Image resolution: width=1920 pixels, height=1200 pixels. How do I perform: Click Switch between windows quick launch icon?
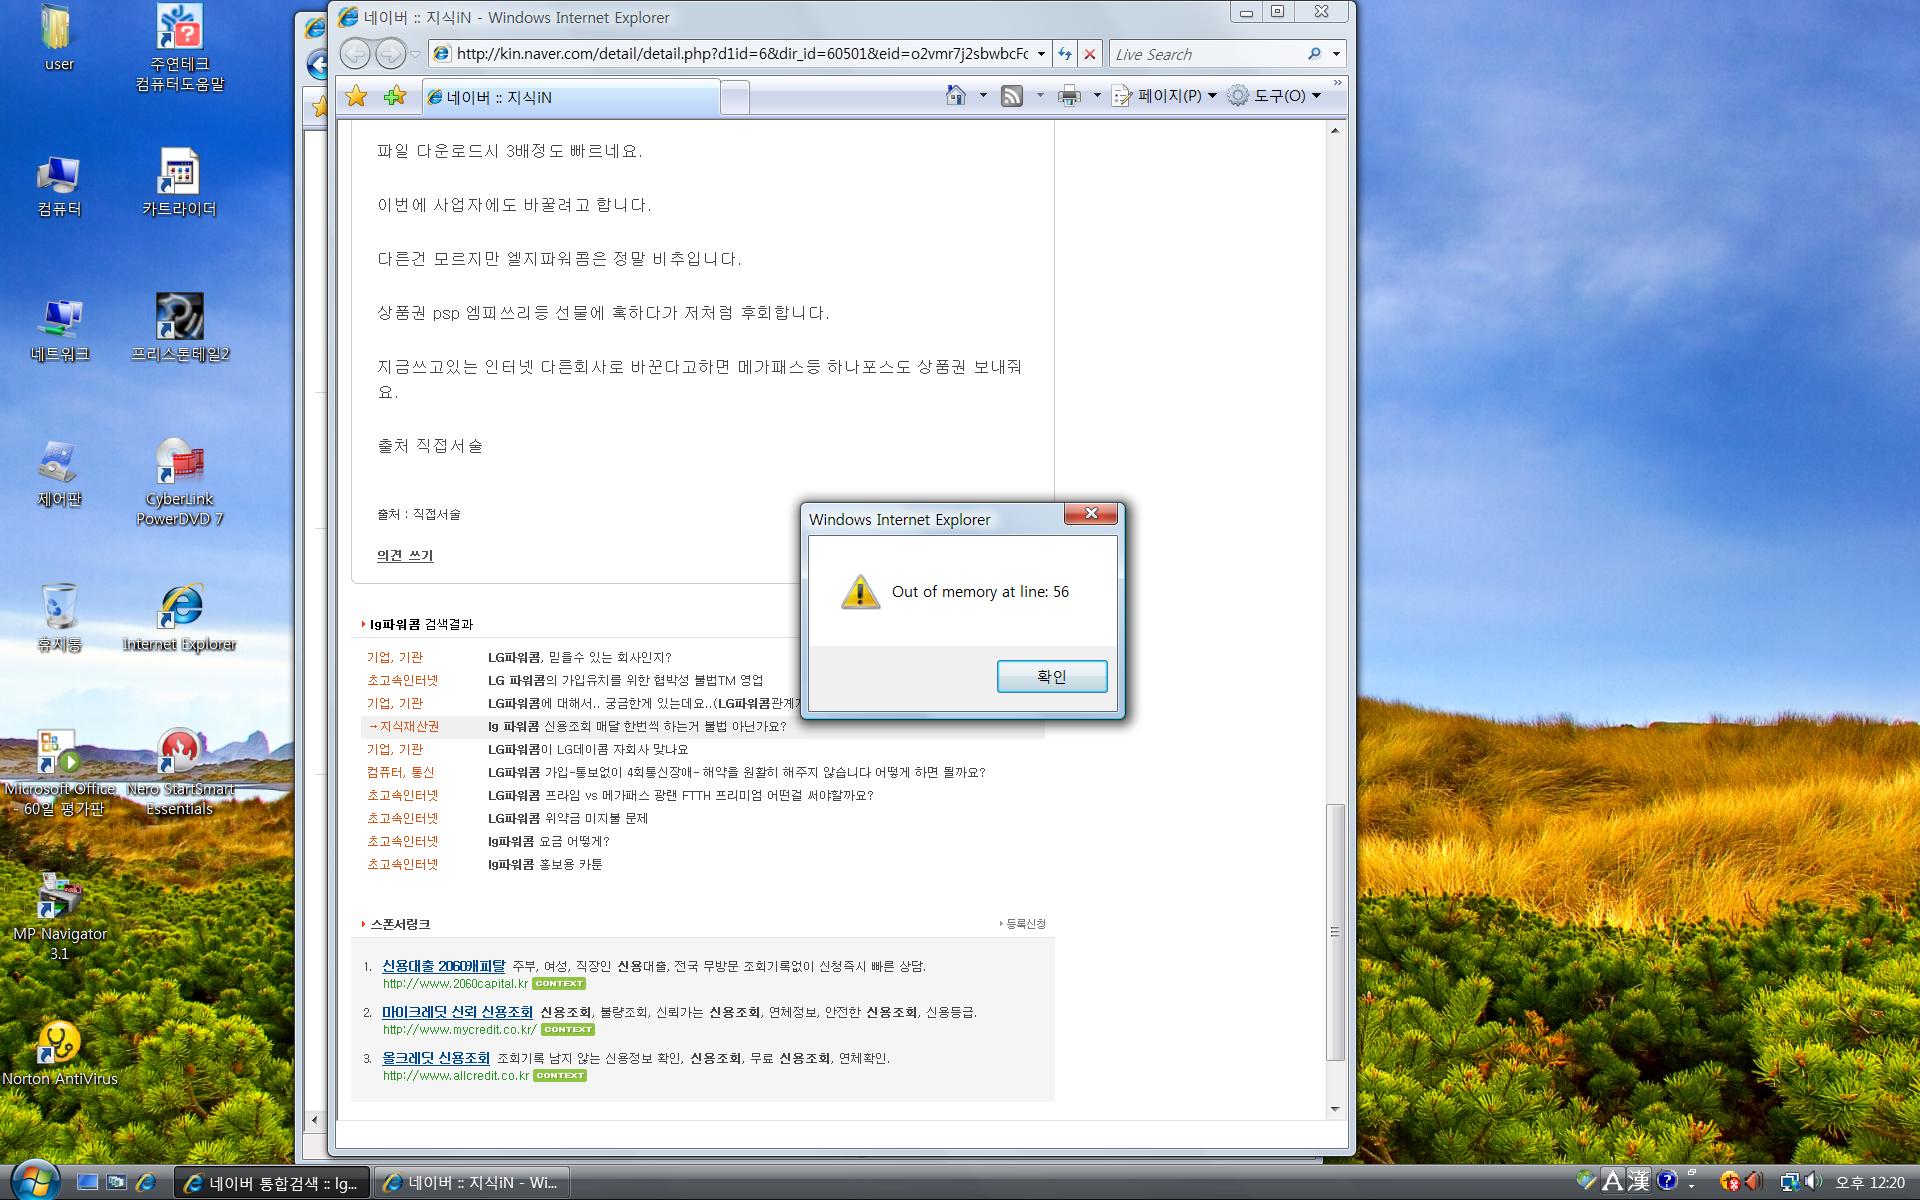(x=116, y=1182)
